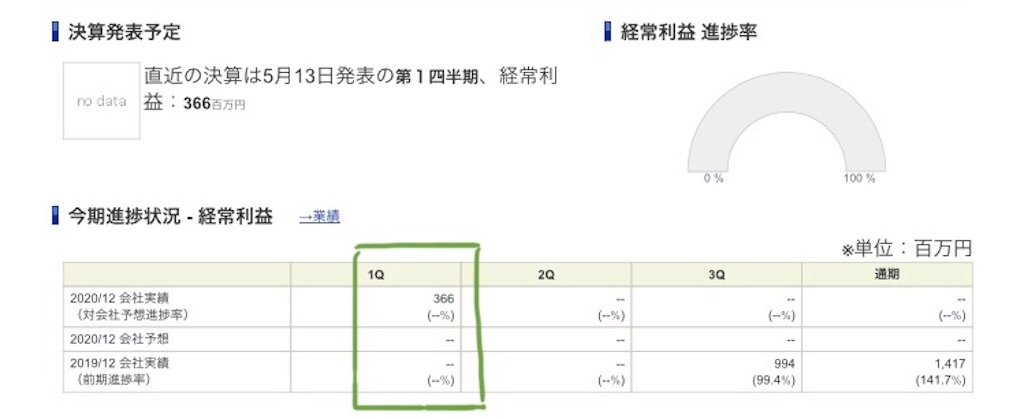Click the no data thumbnail box
Image resolution: width=1024 pixels, height=419 pixels.
[x=102, y=101]
